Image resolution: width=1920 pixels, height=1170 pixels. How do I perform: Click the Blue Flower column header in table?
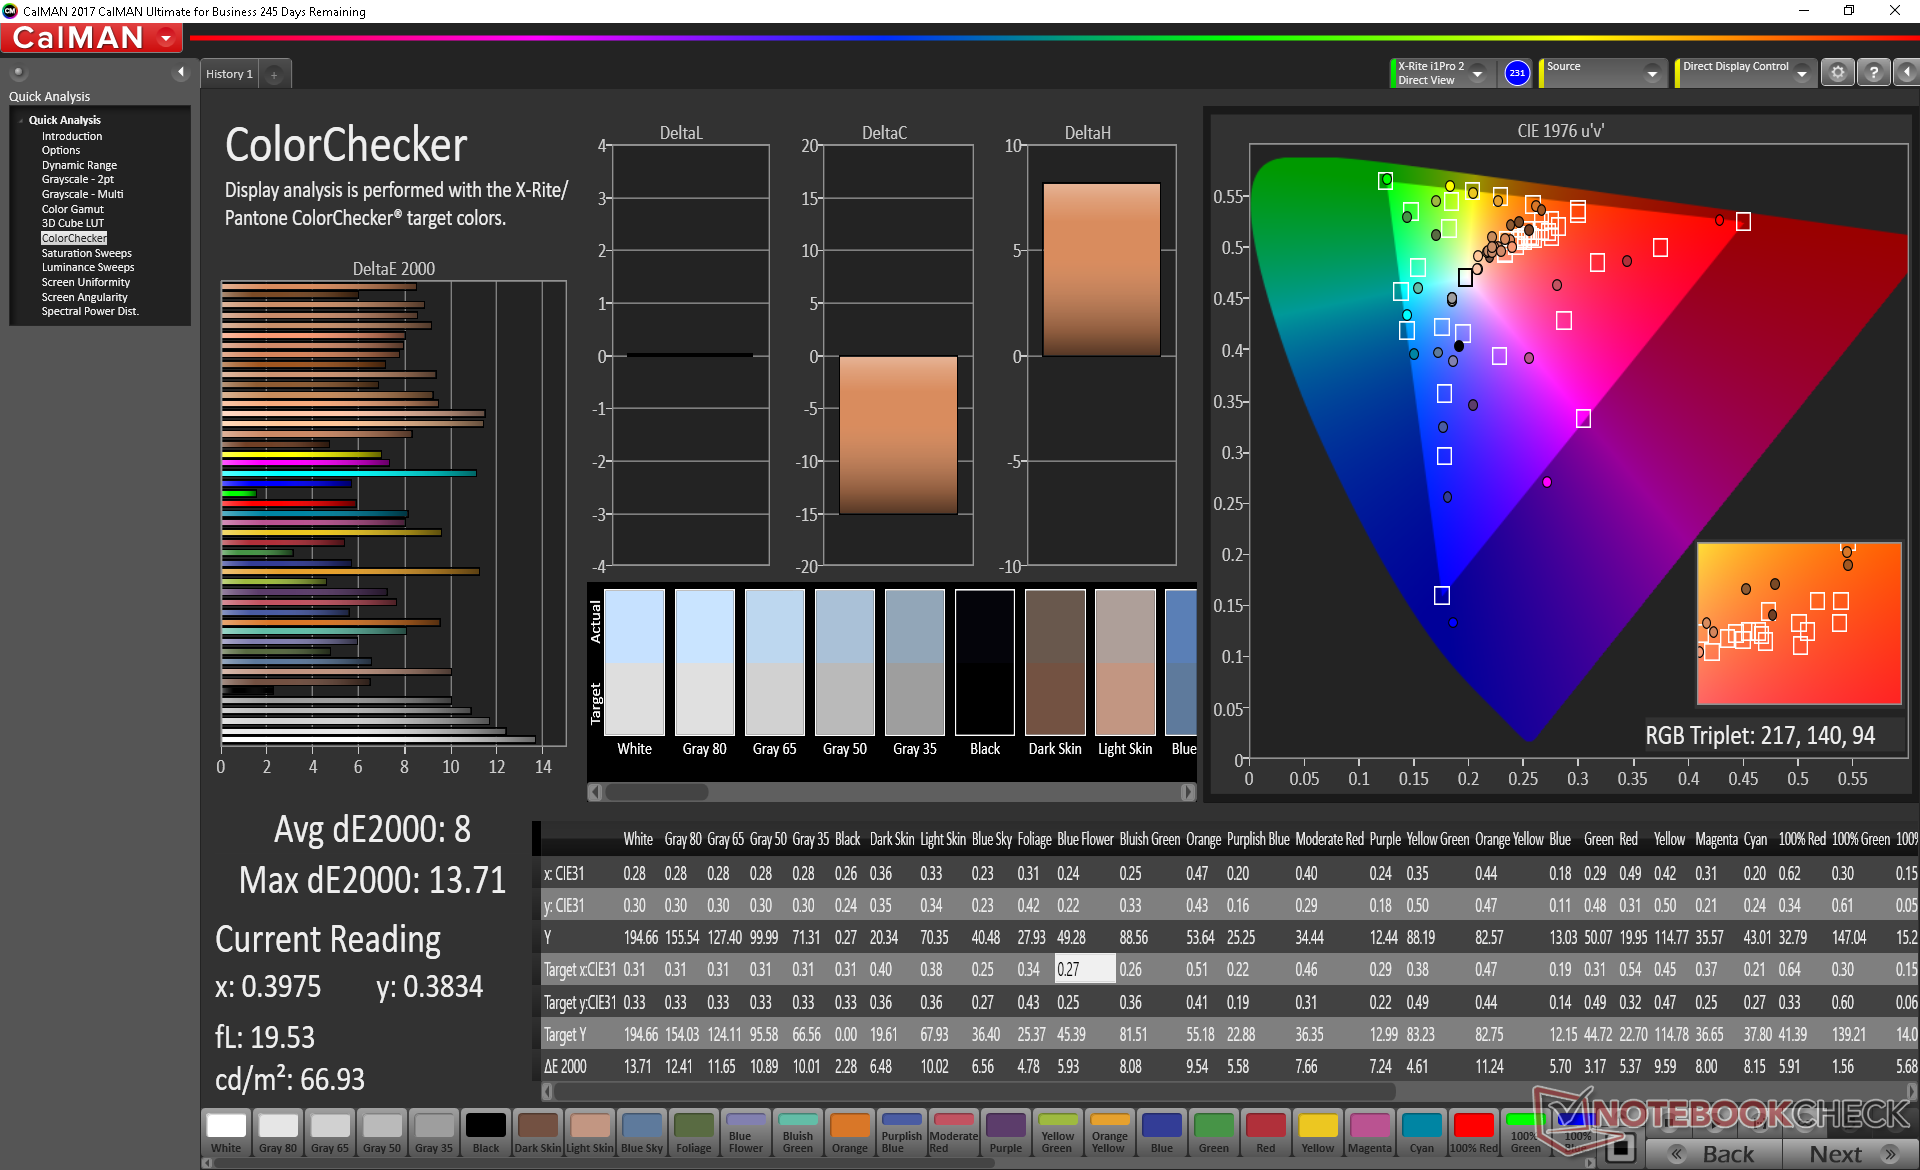1085,840
